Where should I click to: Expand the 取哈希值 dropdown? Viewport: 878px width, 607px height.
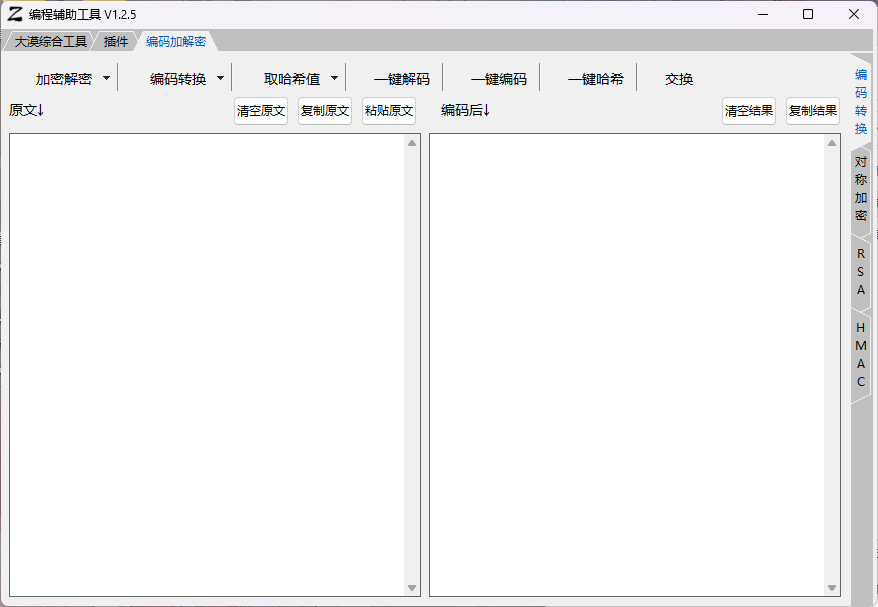300,79
